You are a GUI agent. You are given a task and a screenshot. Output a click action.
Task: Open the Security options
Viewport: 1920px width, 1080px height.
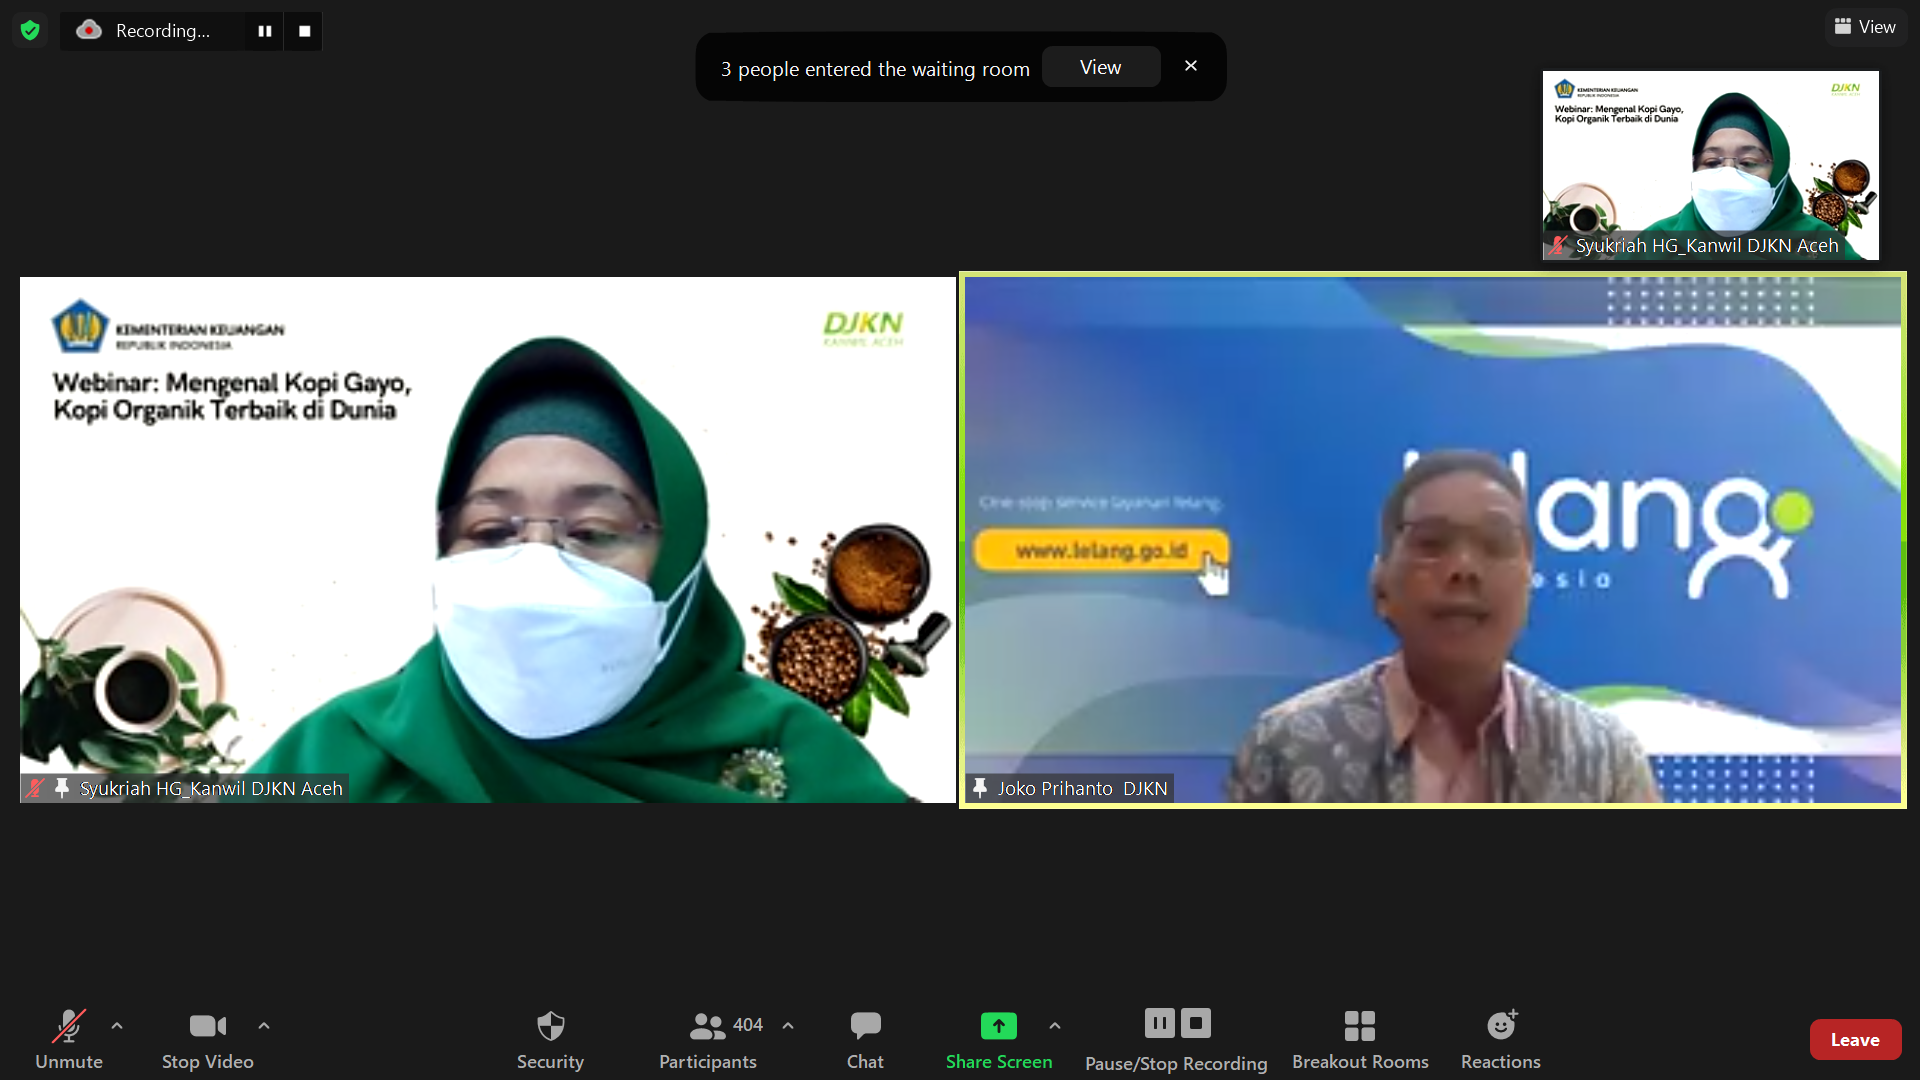pos(550,1038)
